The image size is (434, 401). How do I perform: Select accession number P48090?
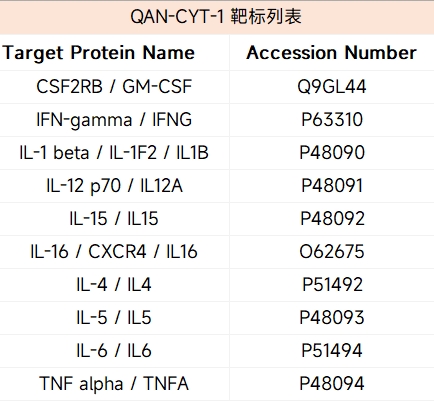click(x=332, y=153)
